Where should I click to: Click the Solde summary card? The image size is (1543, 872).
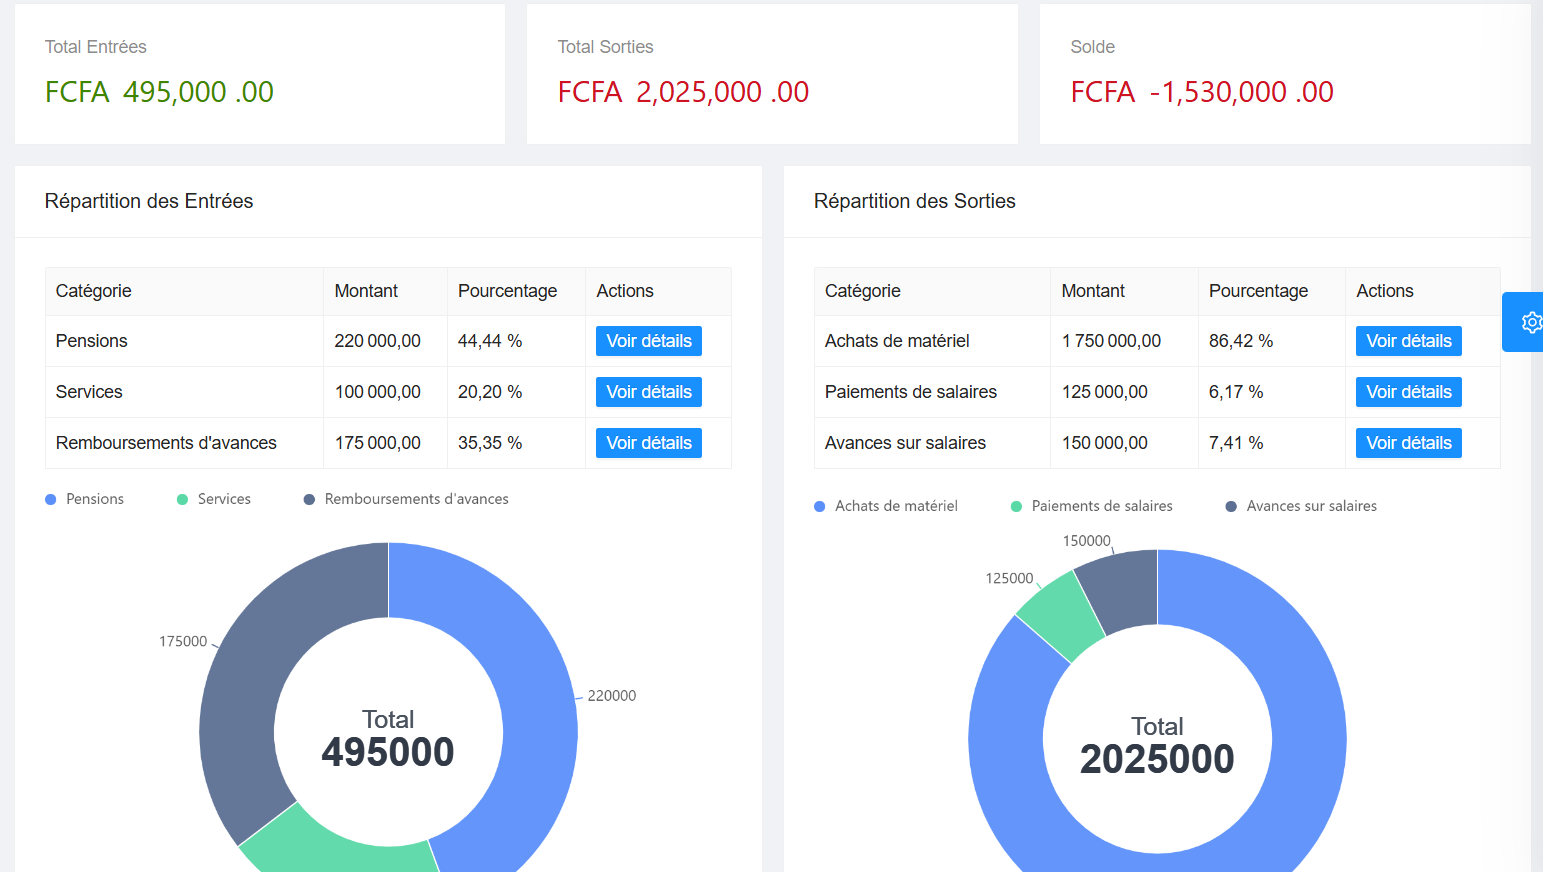1283,74
